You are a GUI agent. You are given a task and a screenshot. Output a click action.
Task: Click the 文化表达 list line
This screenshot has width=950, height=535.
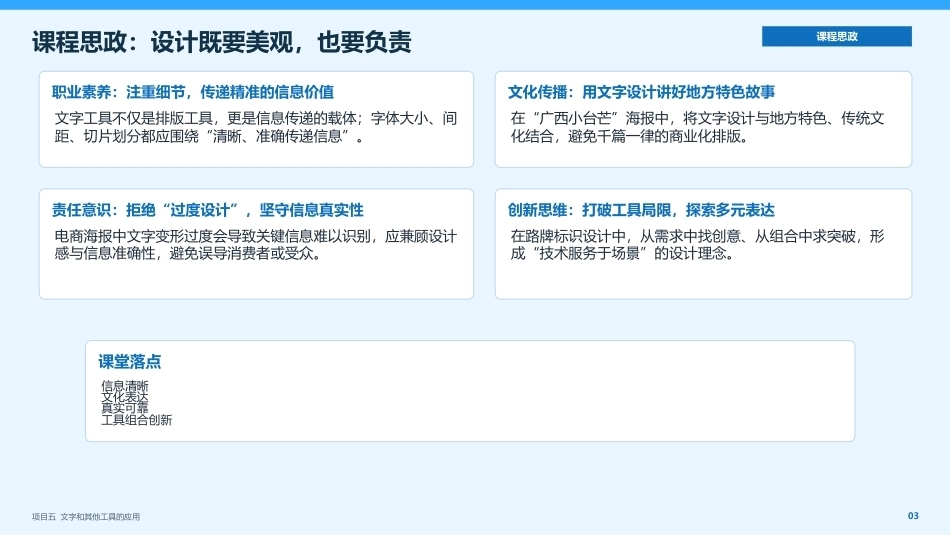[124, 397]
